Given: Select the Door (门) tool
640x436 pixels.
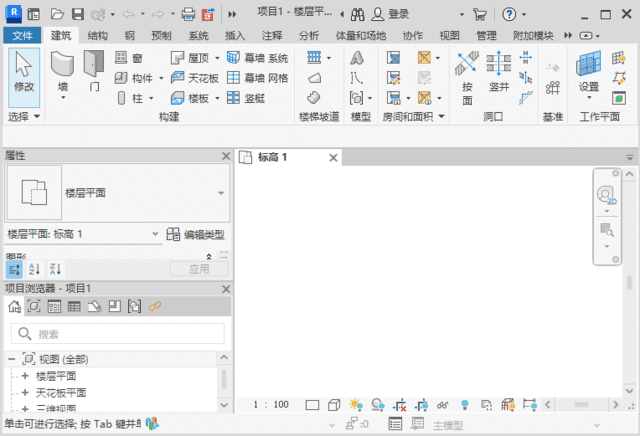Looking at the screenshot, I should 93,71.
